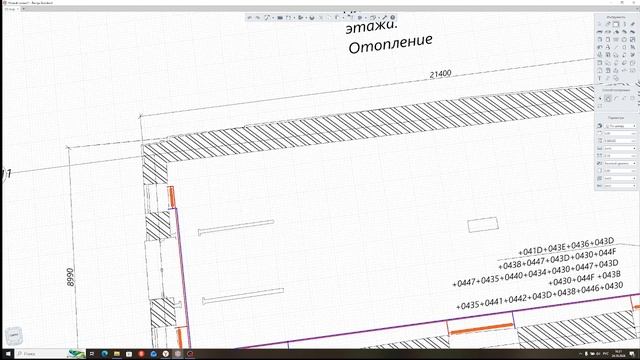640x360 pixels.
Task: Click the text line '+041D+043E+0436+043D'
Action: pyautogui.click(x=566, y=246)
